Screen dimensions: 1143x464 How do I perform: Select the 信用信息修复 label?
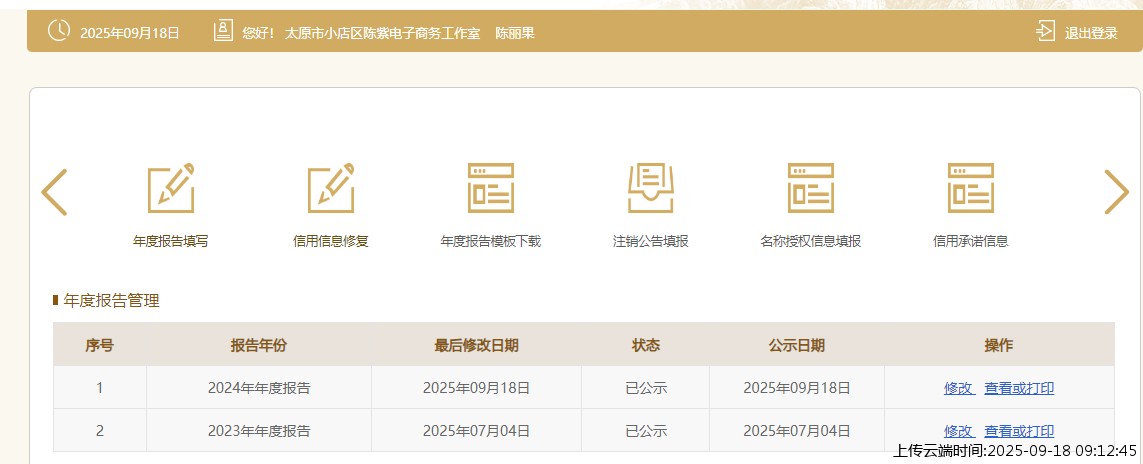[x=331, y=241]
